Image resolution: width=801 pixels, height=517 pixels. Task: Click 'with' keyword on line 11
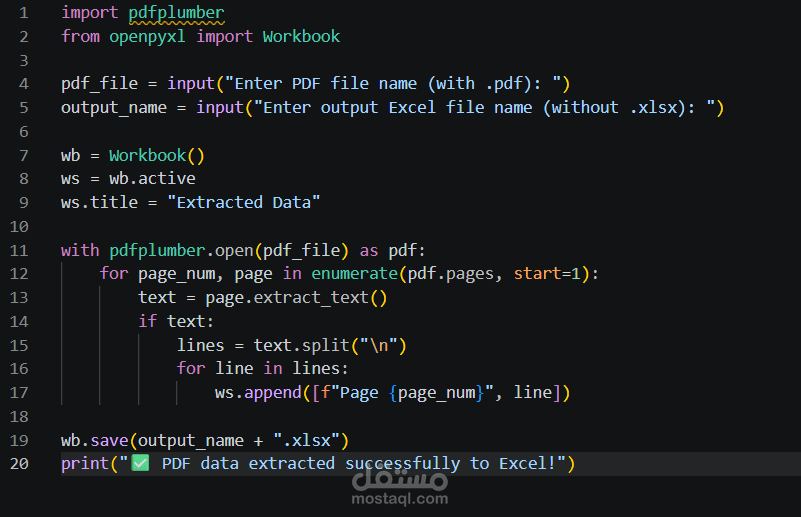coord(80,250)
